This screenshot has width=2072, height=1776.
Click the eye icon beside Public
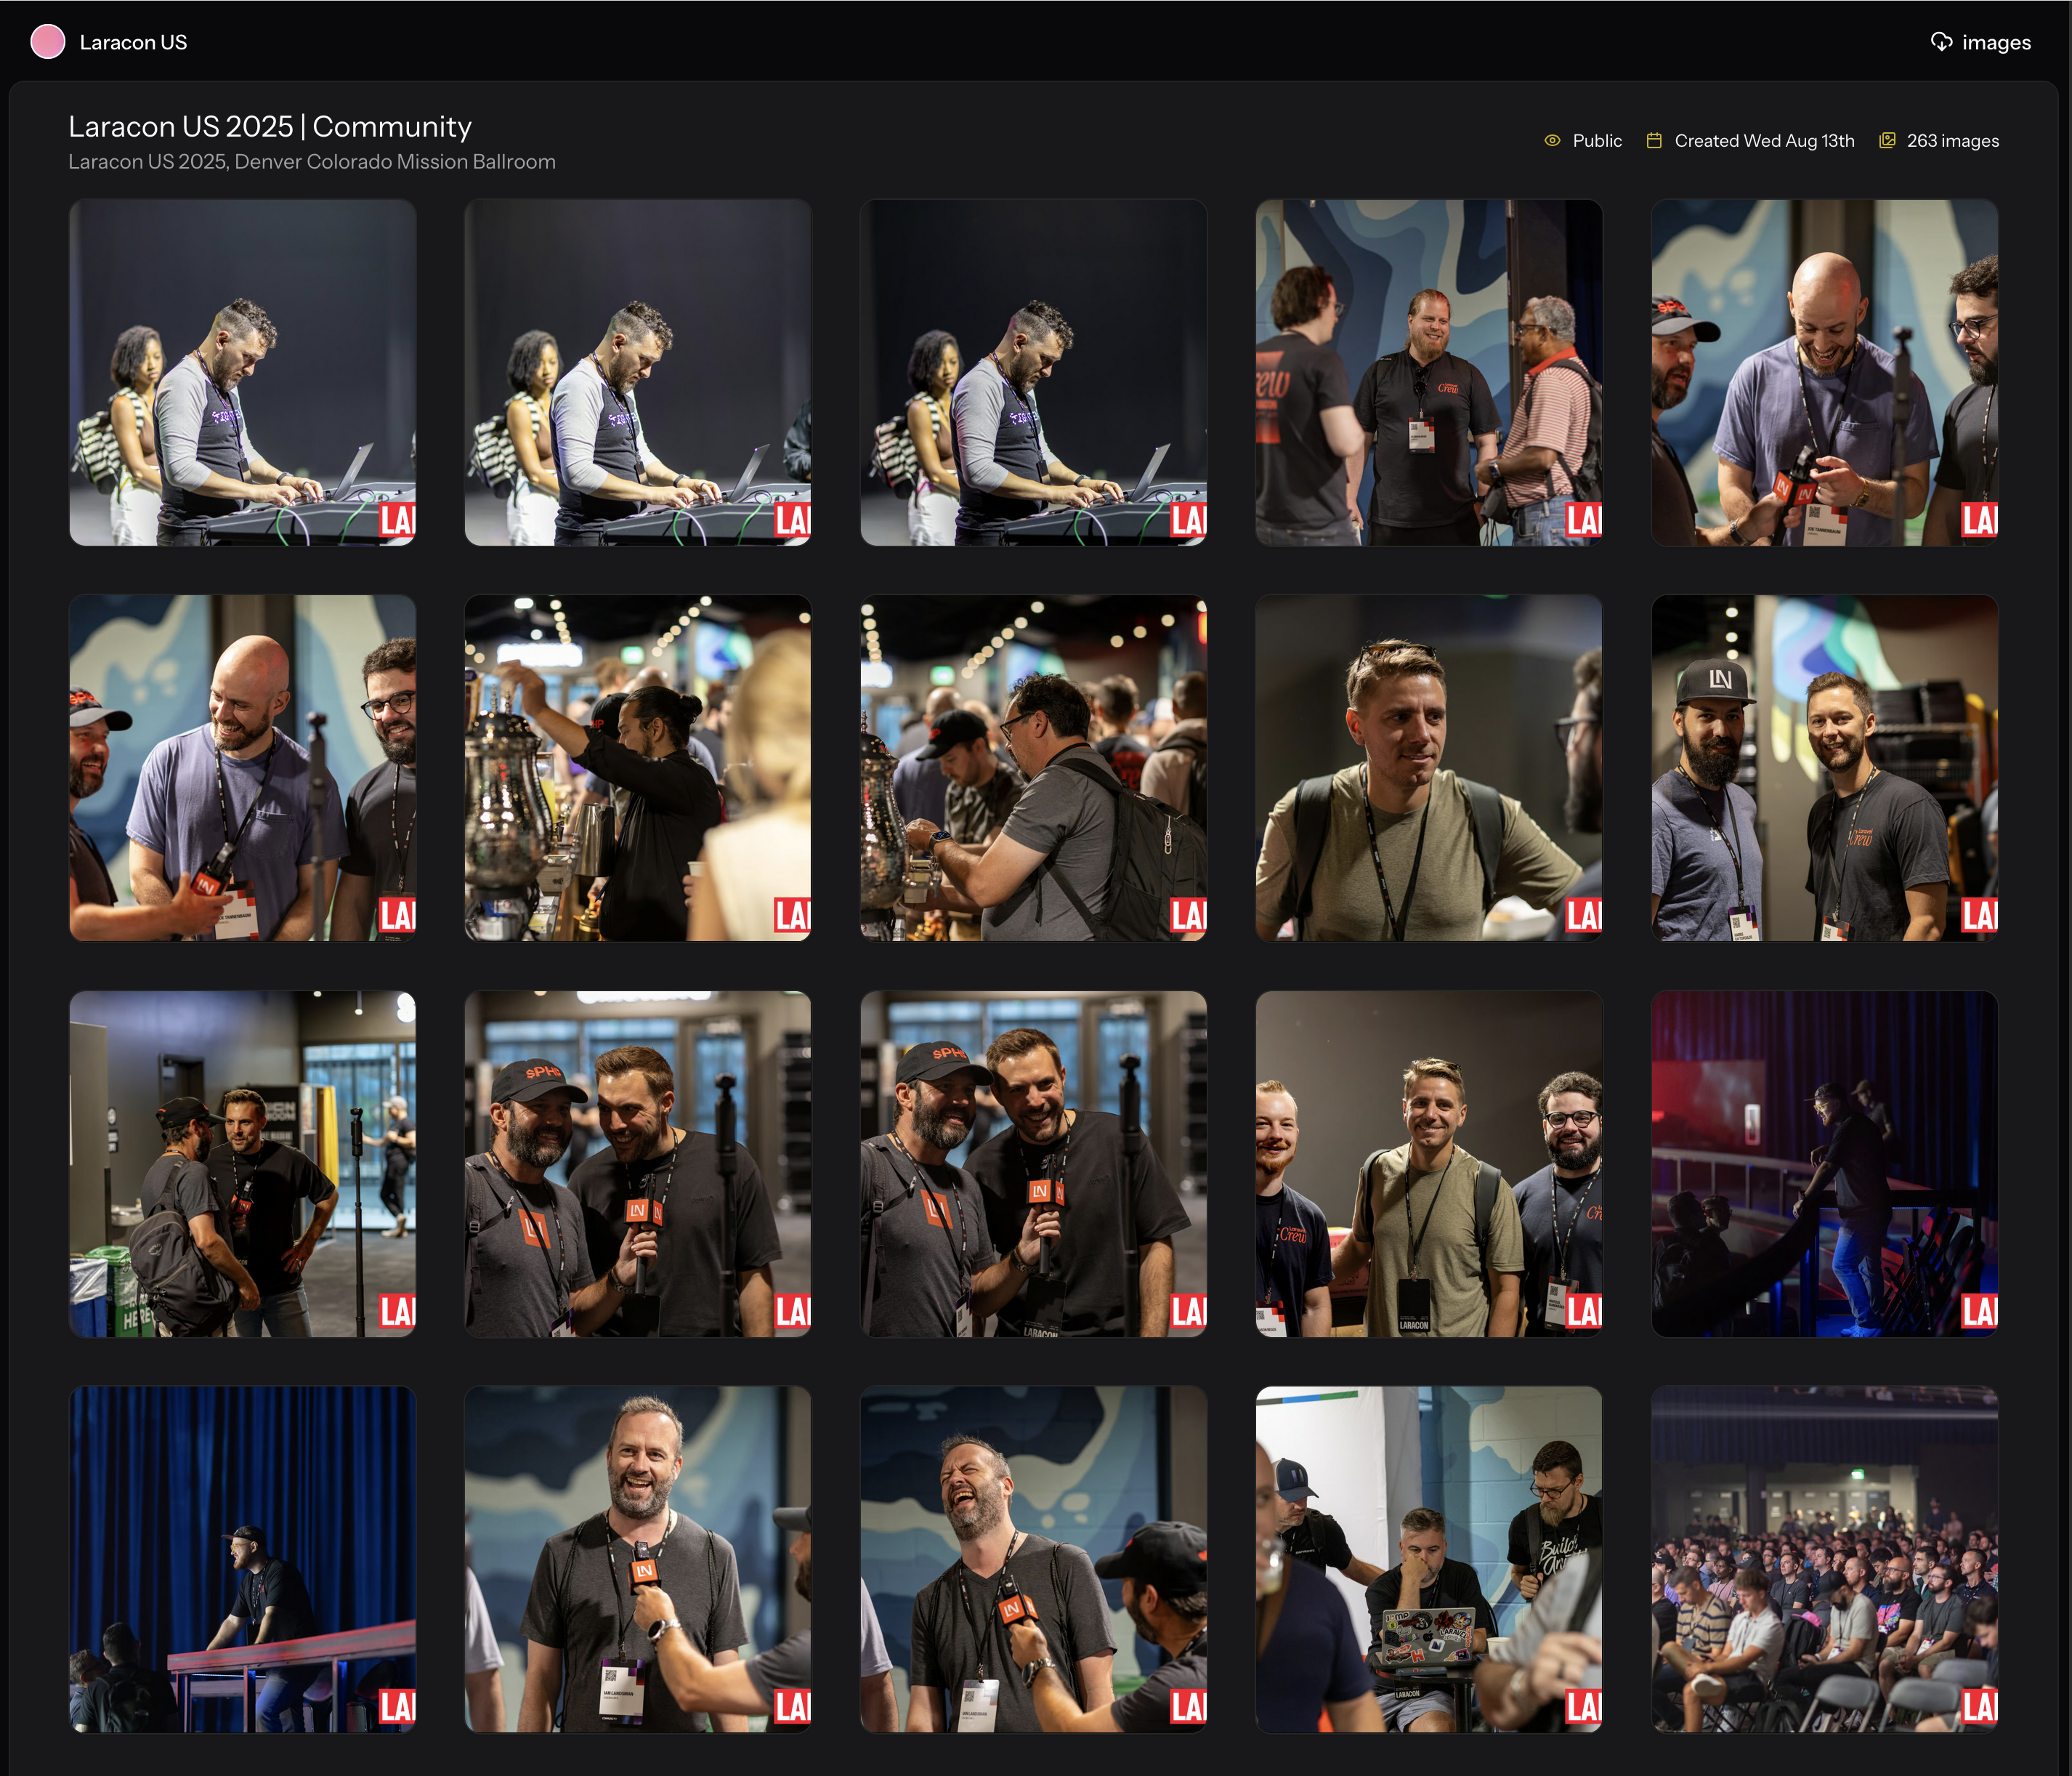point(1552,141)
